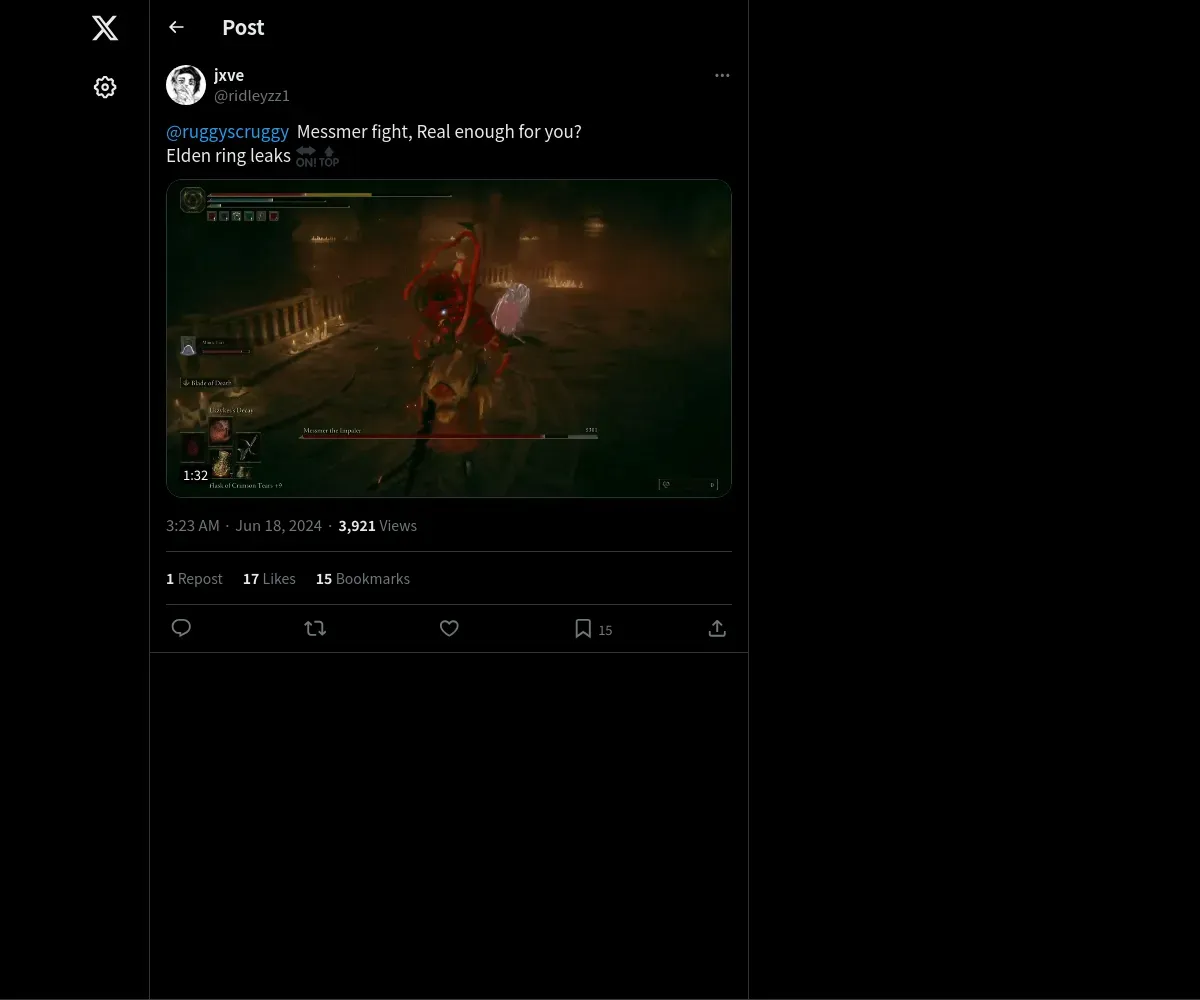The height and width of the screenshot is (1000, 1200).
Task: Repost using the retweet icon
Action: pyautogui.click(x=315, y=628)
